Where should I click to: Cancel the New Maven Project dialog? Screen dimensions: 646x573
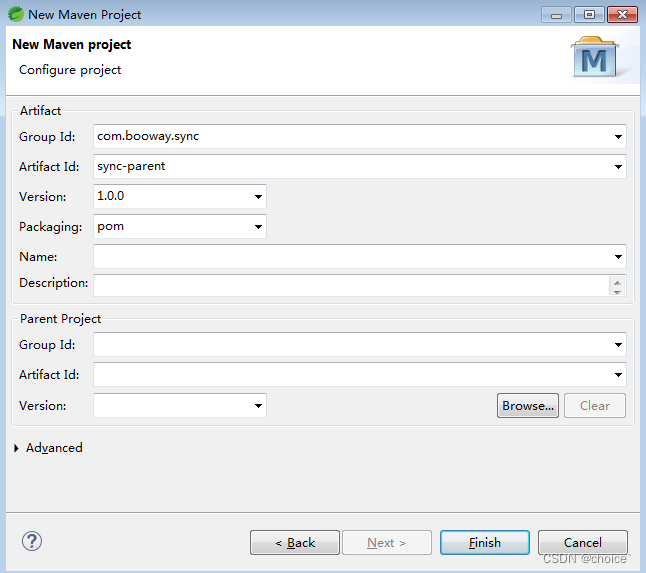[583, 543]
